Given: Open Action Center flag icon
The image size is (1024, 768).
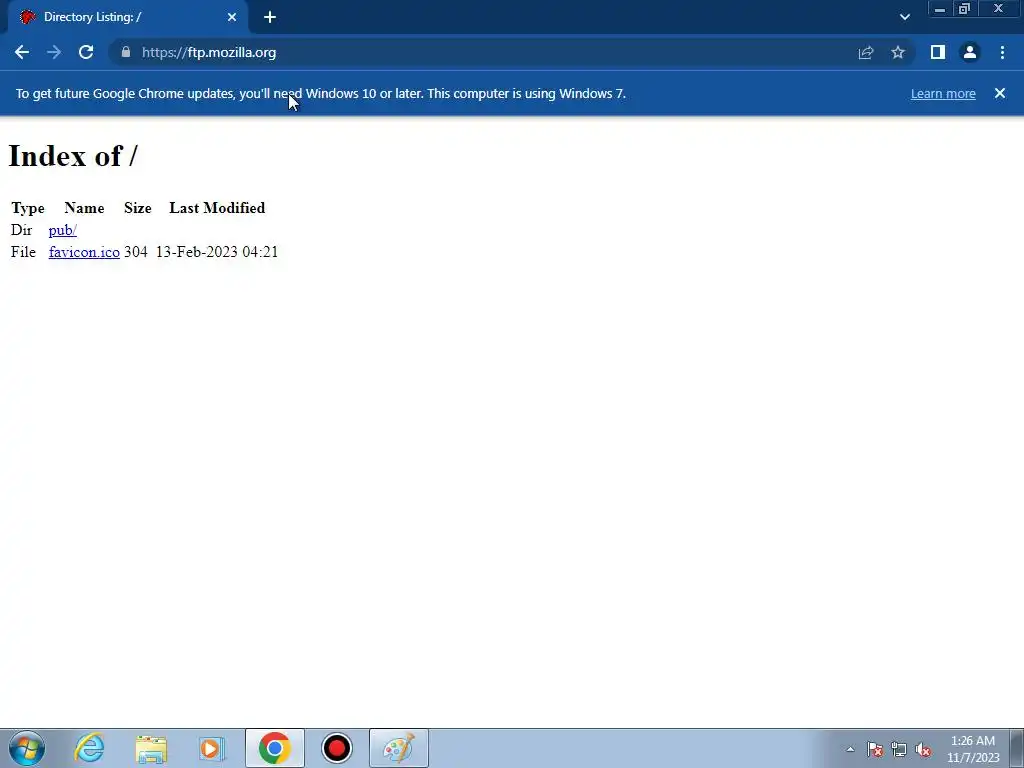Looking at the screenshot, I should pyautogui.click(x=875, y=749).
